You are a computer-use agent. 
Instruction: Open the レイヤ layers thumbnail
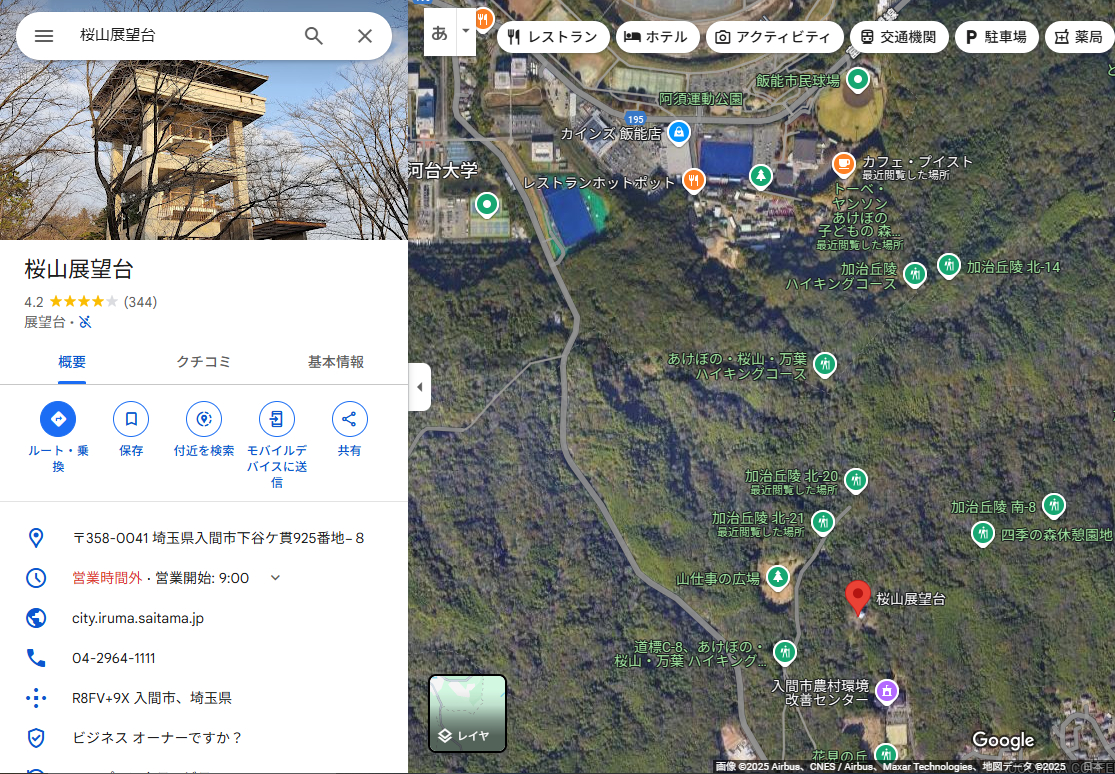[x=467, y=713]
